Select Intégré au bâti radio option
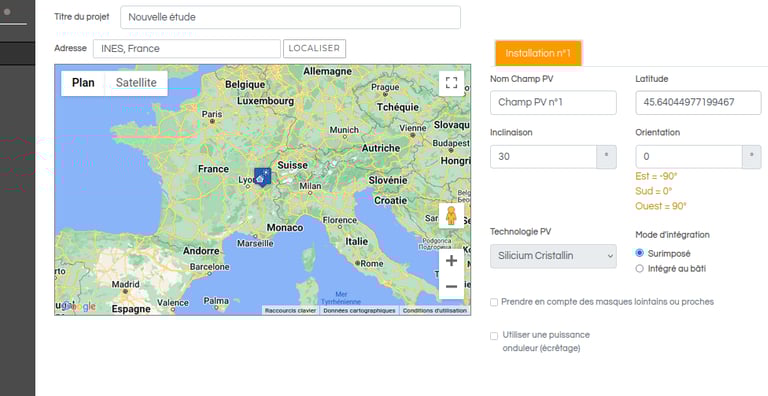The image size is (768, 396). click(x=639, y=269)
